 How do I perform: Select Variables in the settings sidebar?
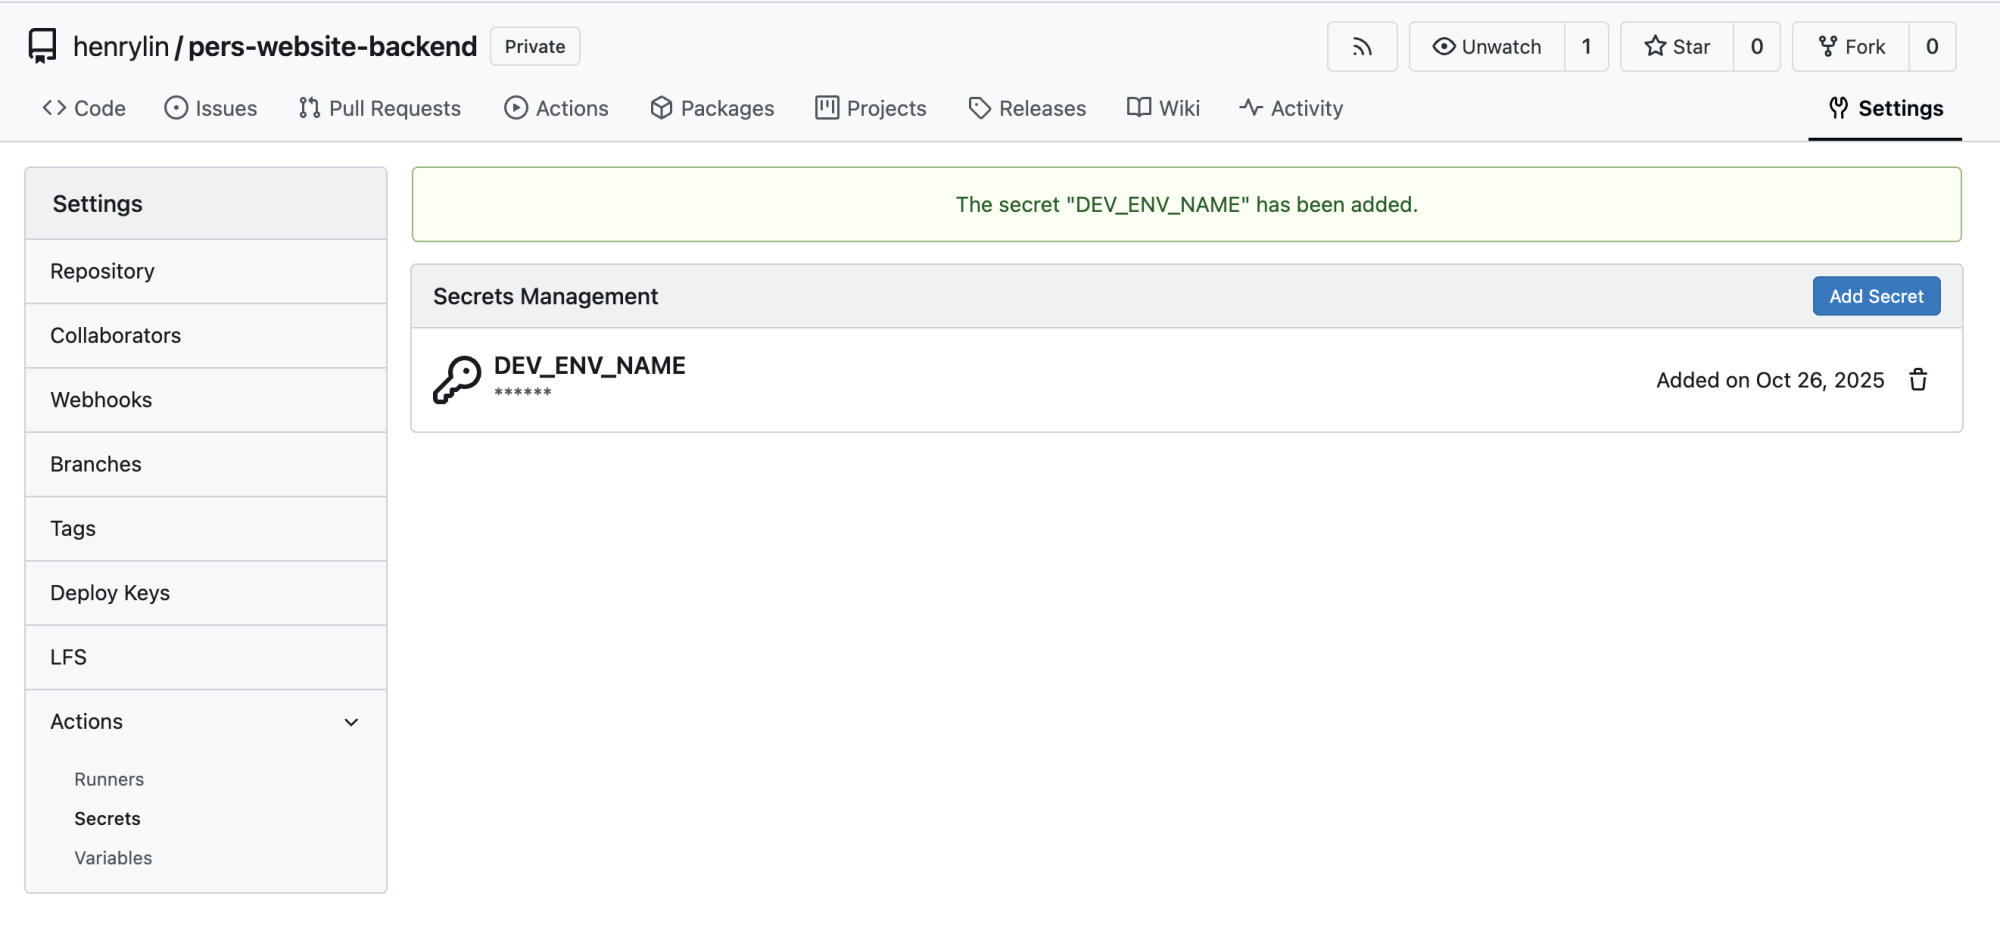(113, 858)
